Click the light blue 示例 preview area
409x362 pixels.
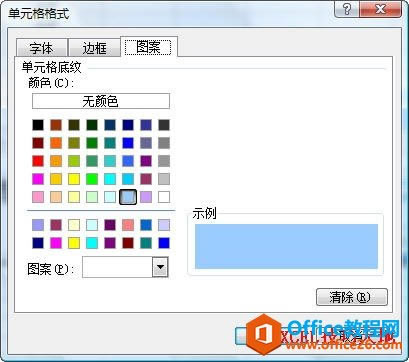click(x=286, y=246)
